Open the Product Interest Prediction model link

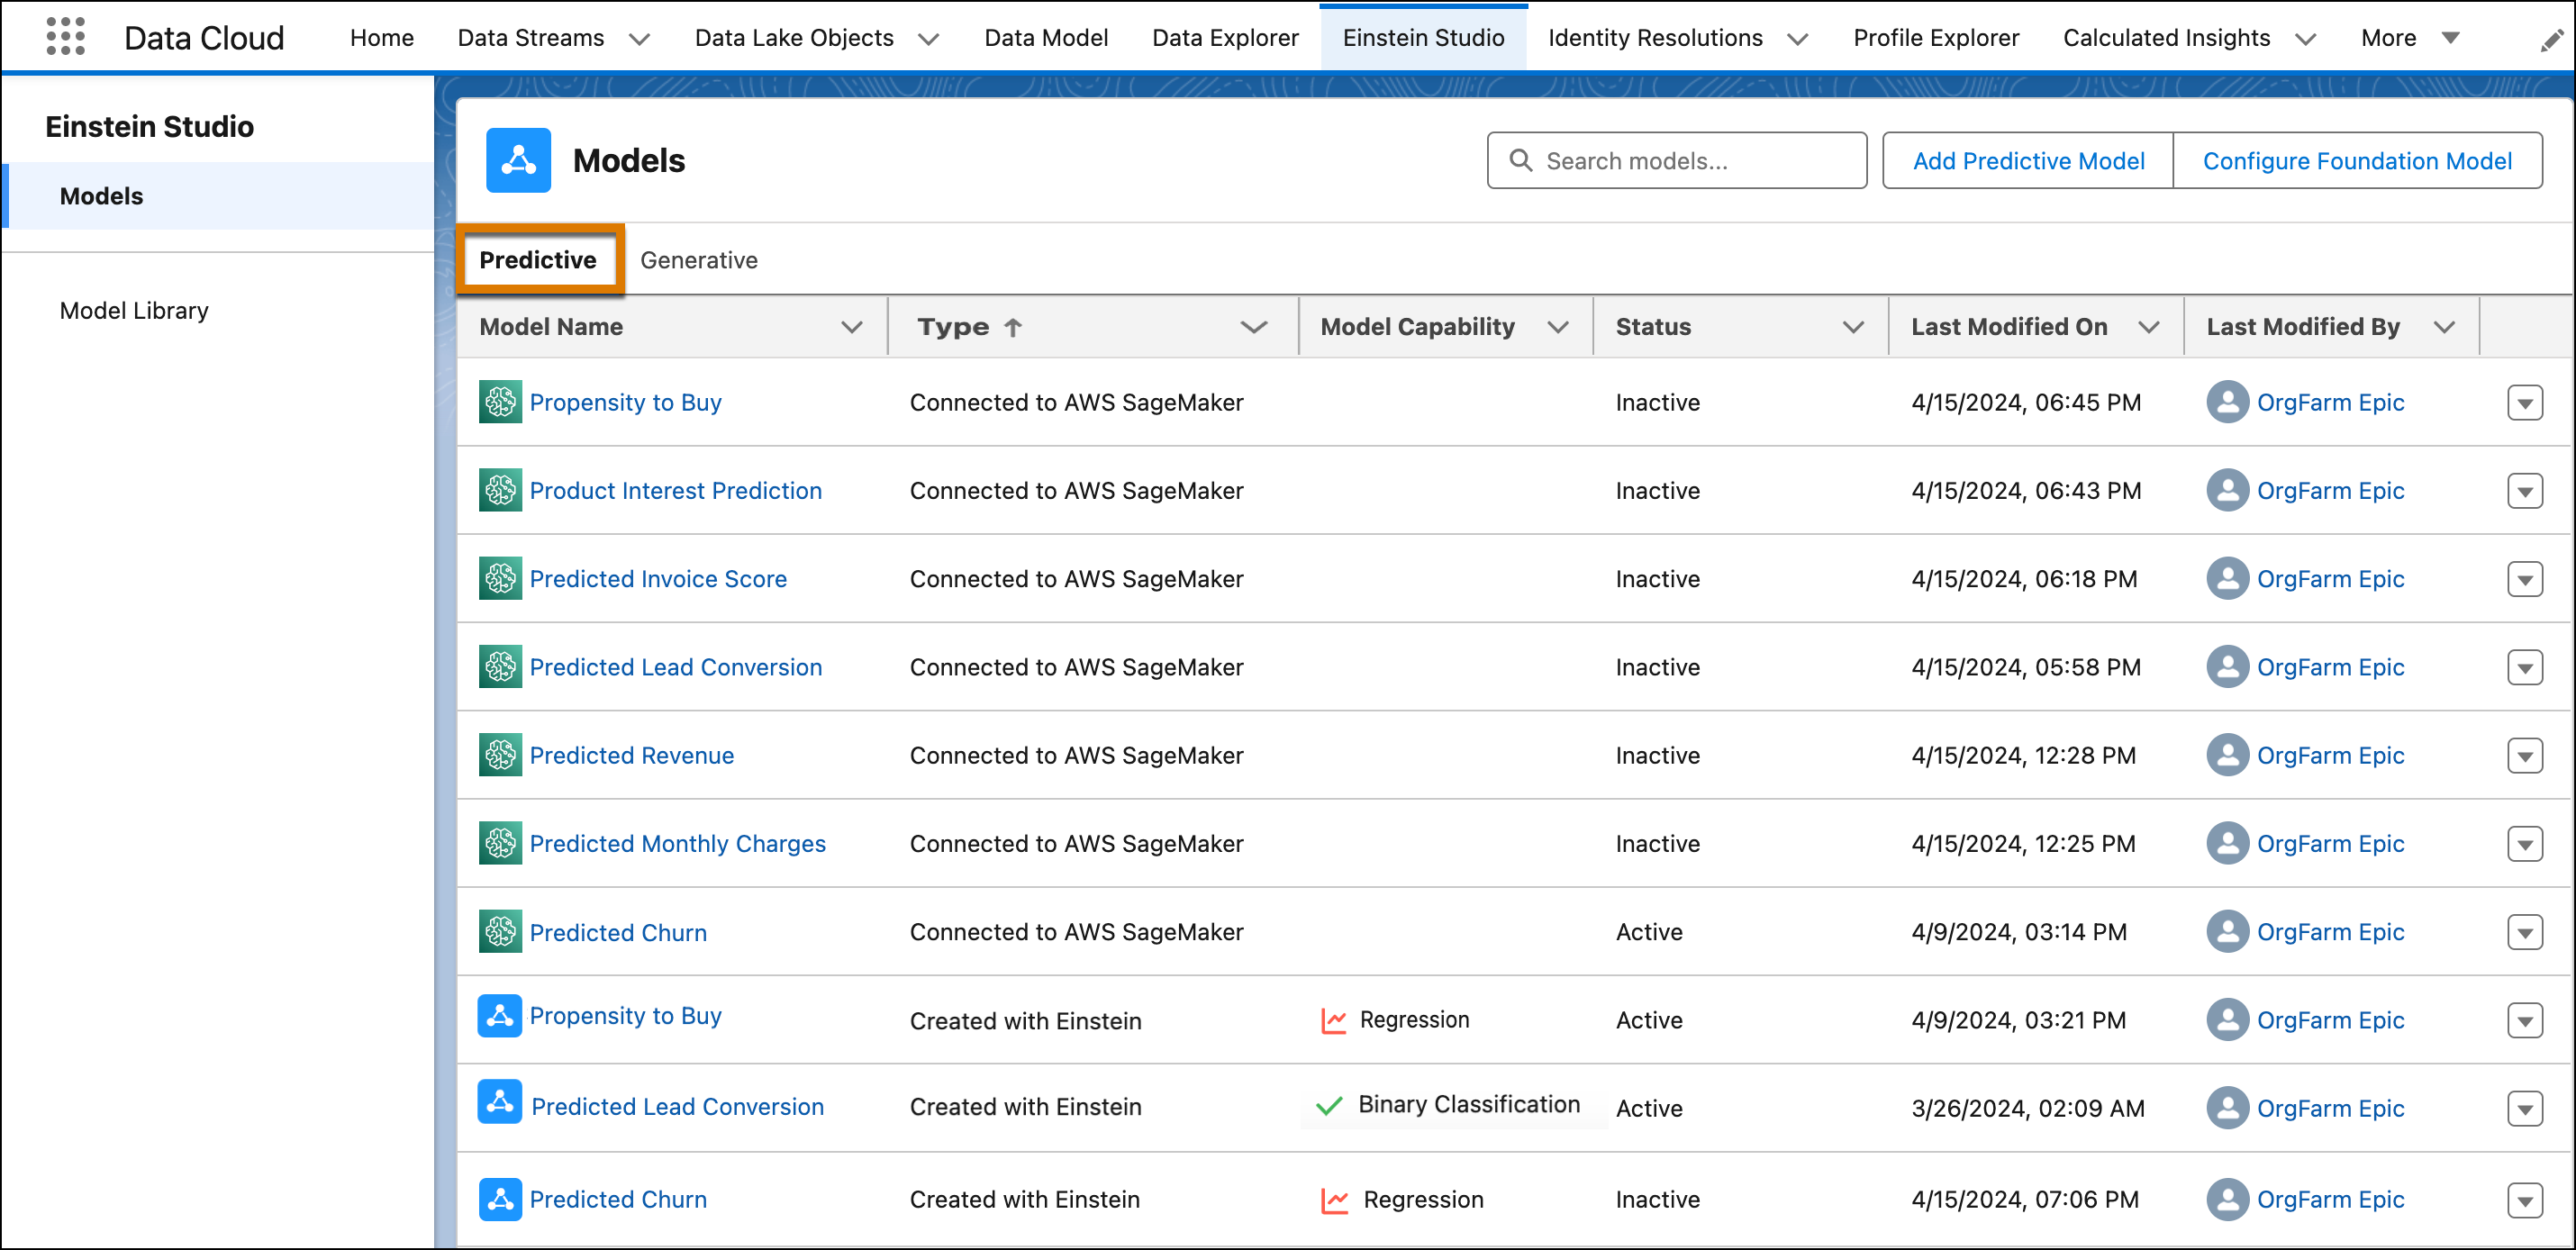tap(676, 491)
